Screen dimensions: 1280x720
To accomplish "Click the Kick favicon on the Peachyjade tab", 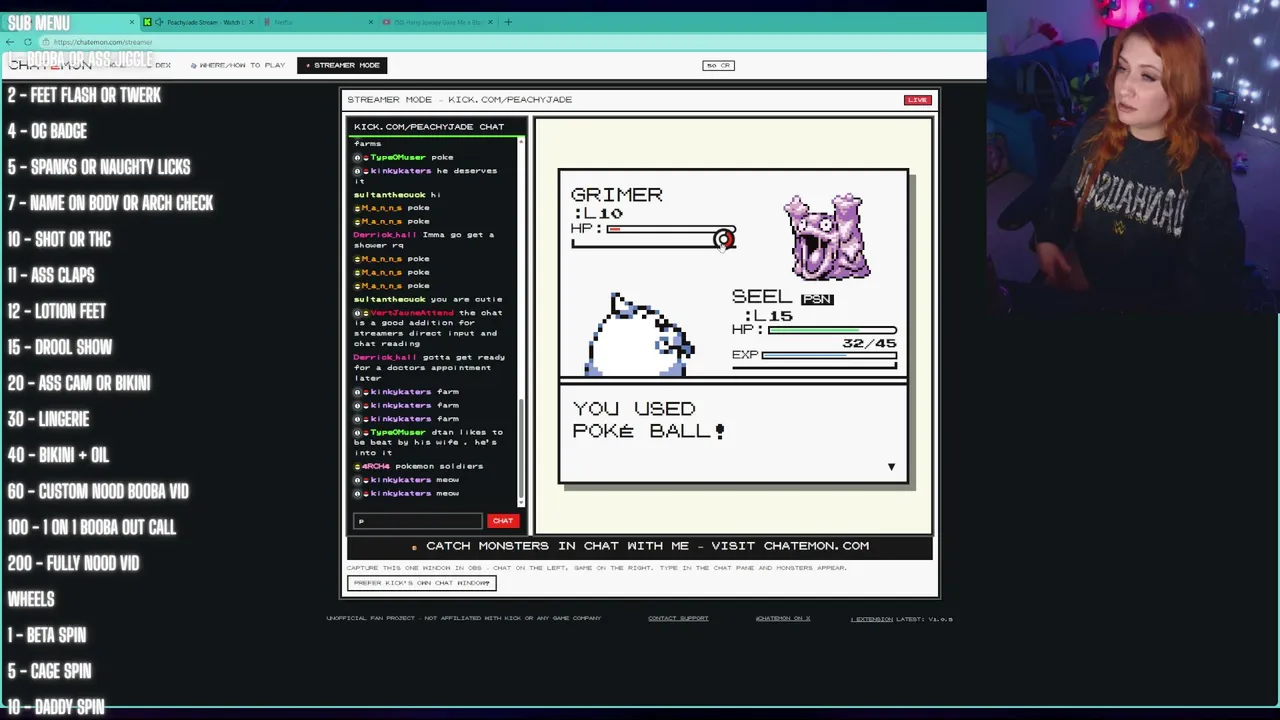I will [x=148, y=22].
